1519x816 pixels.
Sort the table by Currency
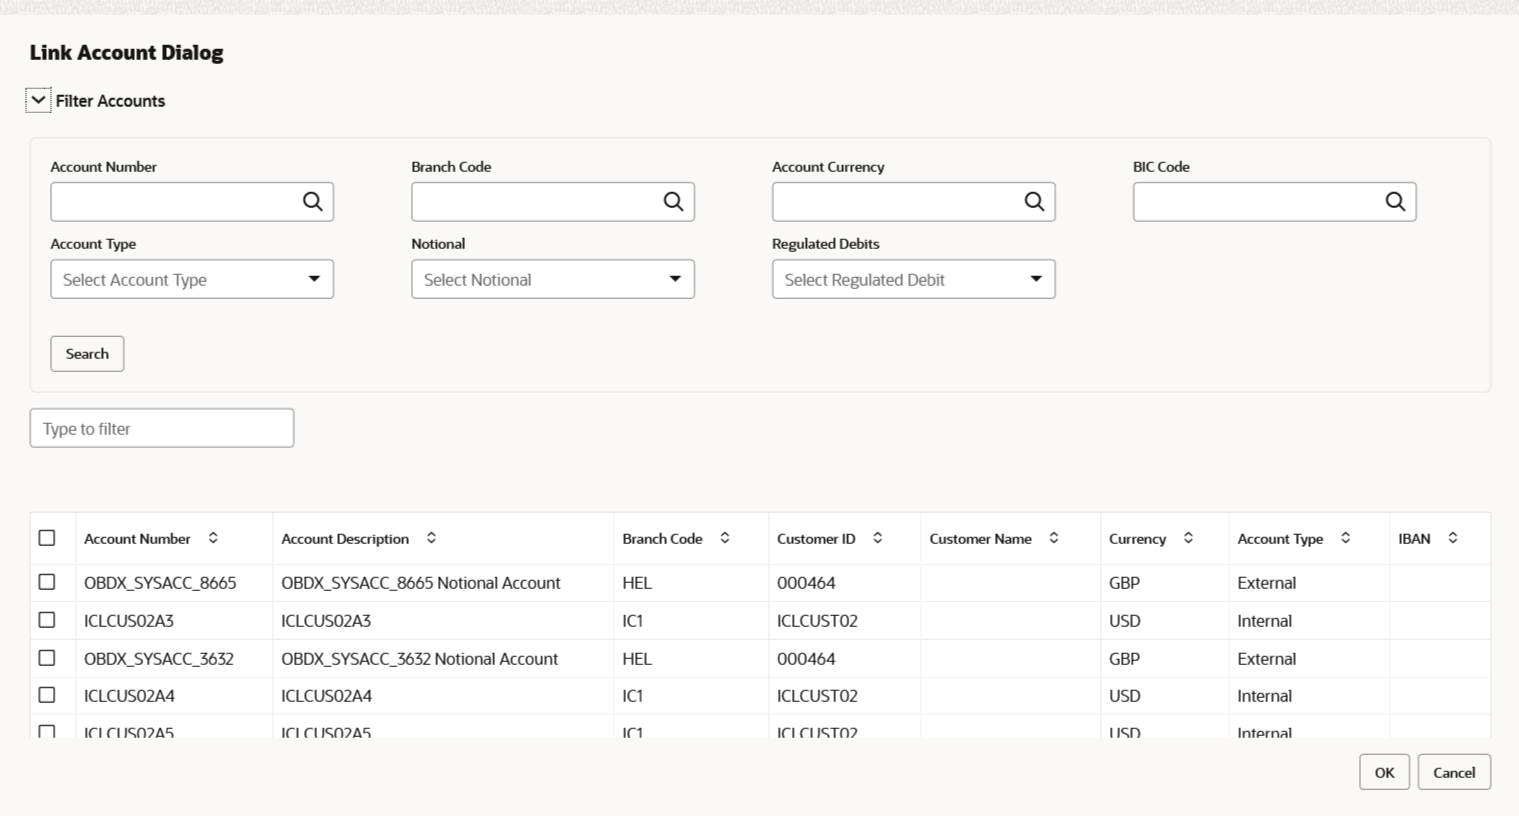(x=1188, y=538)
